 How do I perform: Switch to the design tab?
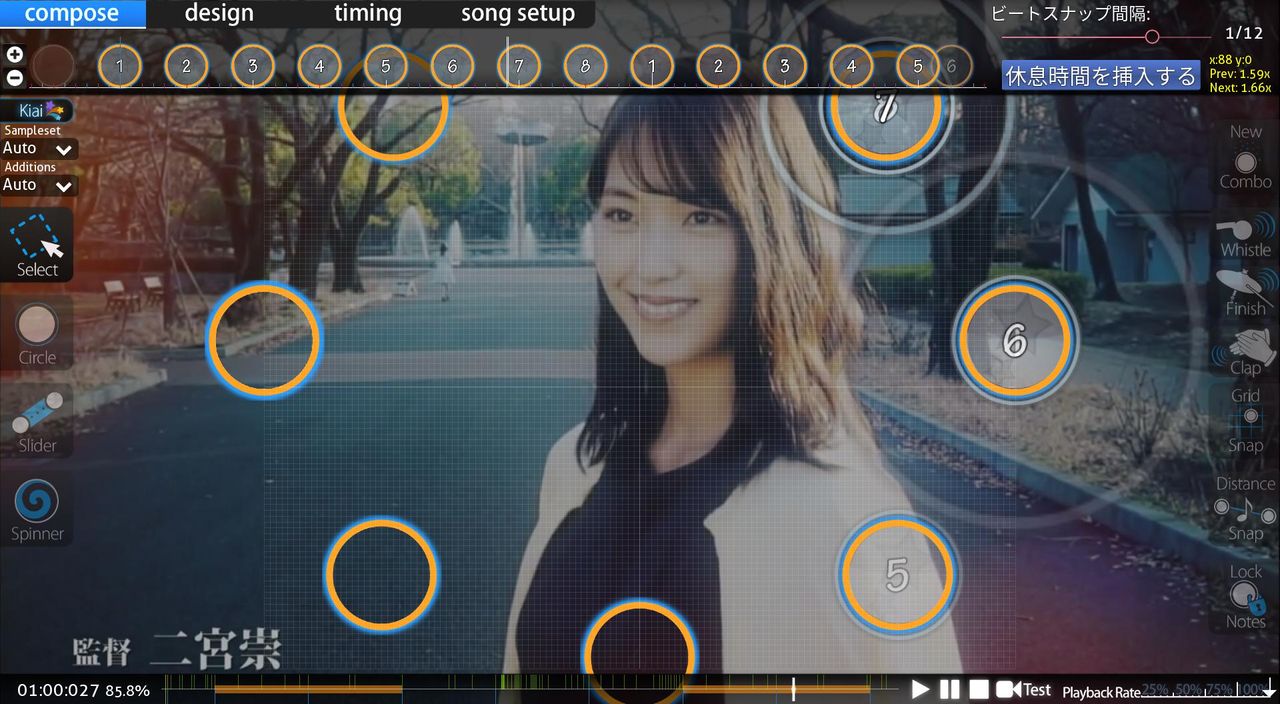[219, 14]
